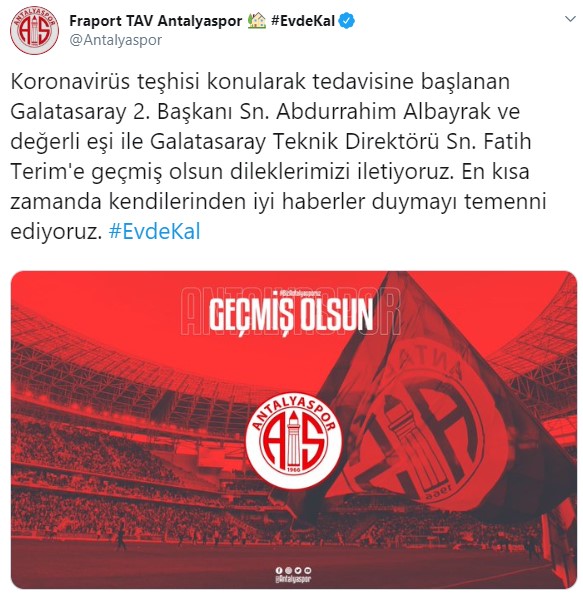The width and height of the screenshot is (583, 601).
Task: Open the blue #EvdeKal hashtag link
Action: pyautogui.click(x=154, y=232)
